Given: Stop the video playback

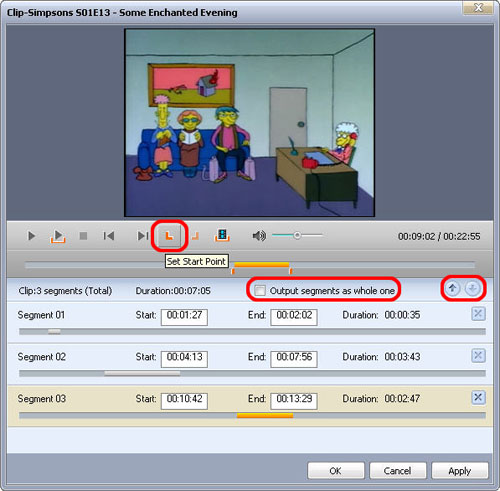Looking at the screenshot, I should 83,236.
